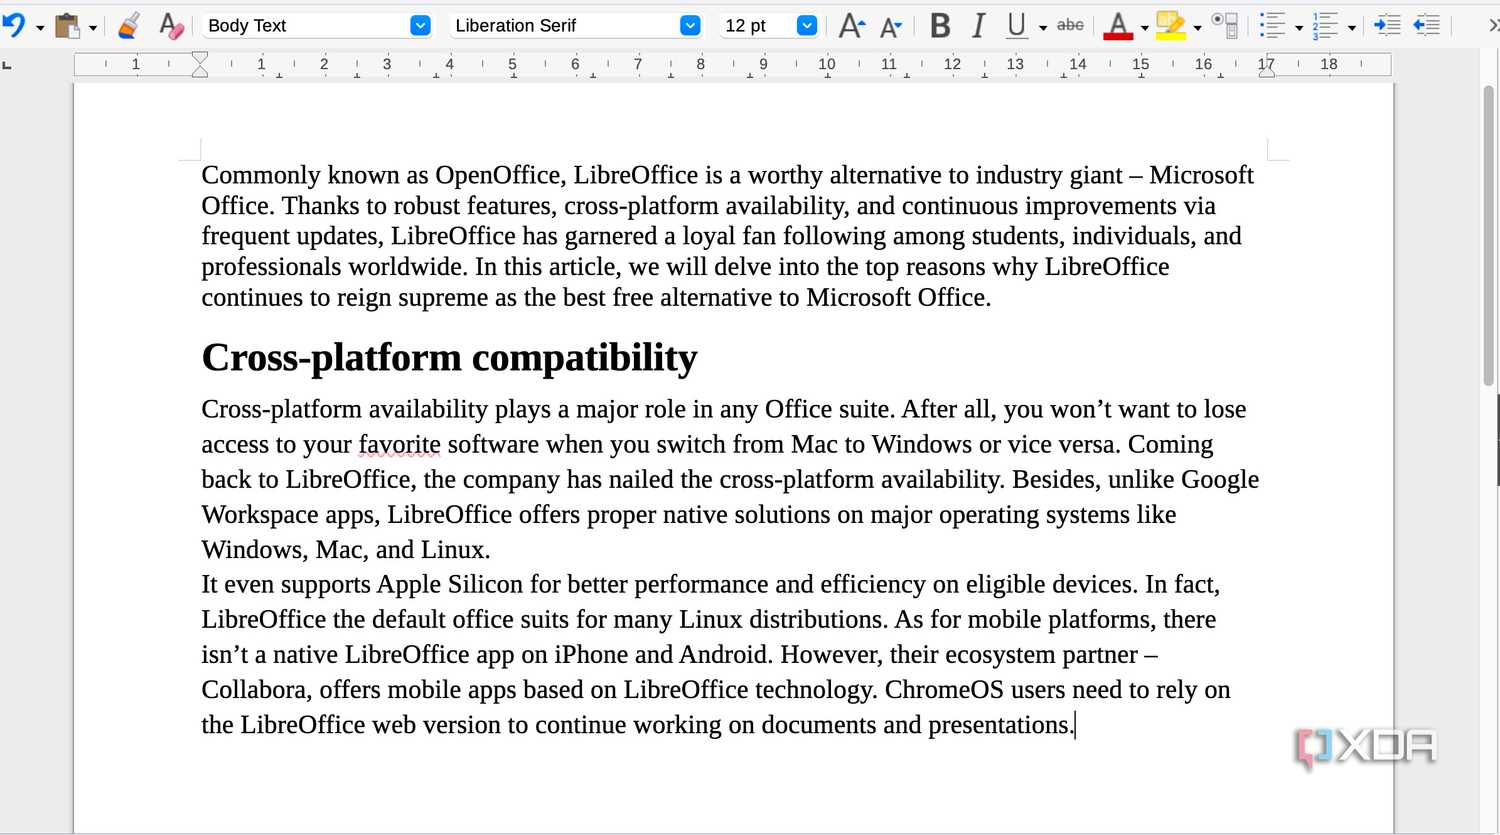Click the word Collabora in the last paragraph
This screenshot has width=1500, height=835.
coord(256,690)
